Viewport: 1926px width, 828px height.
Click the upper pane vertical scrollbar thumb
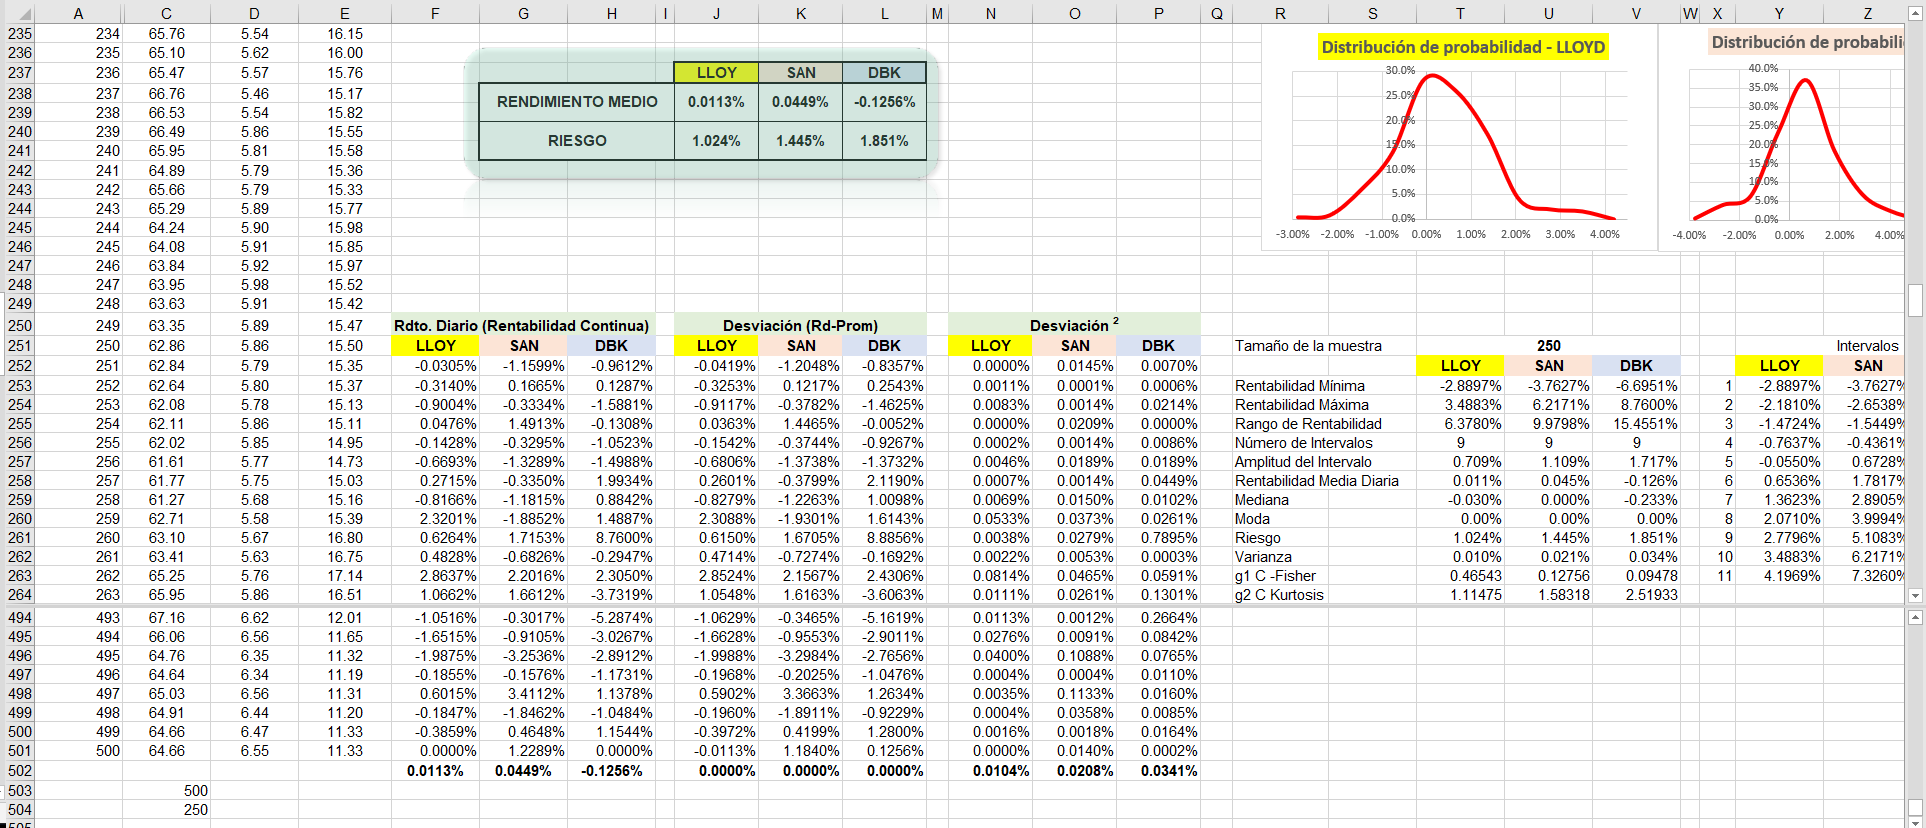click(x=1915, y=300)
